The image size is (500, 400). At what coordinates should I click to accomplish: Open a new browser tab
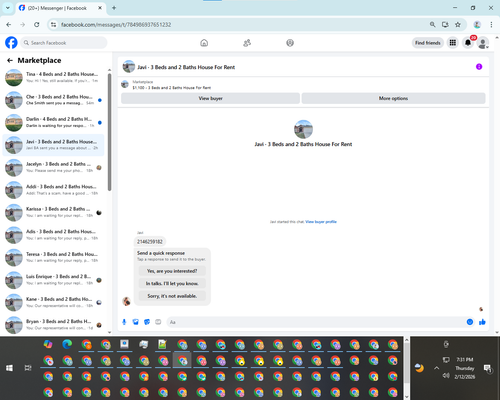tap(114, 8)
